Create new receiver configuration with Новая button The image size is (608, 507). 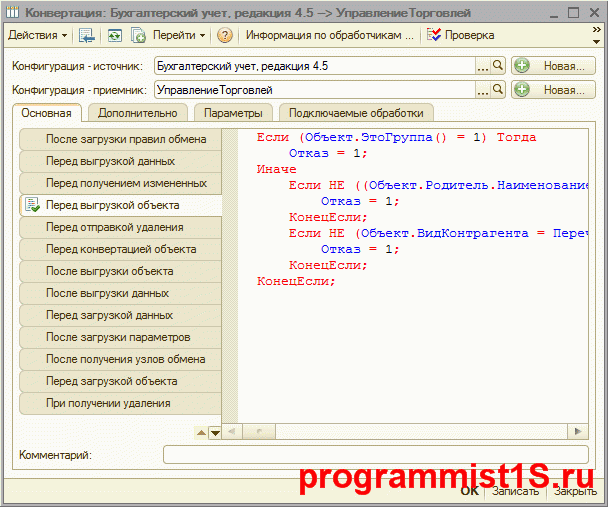(x=553, y=90)
